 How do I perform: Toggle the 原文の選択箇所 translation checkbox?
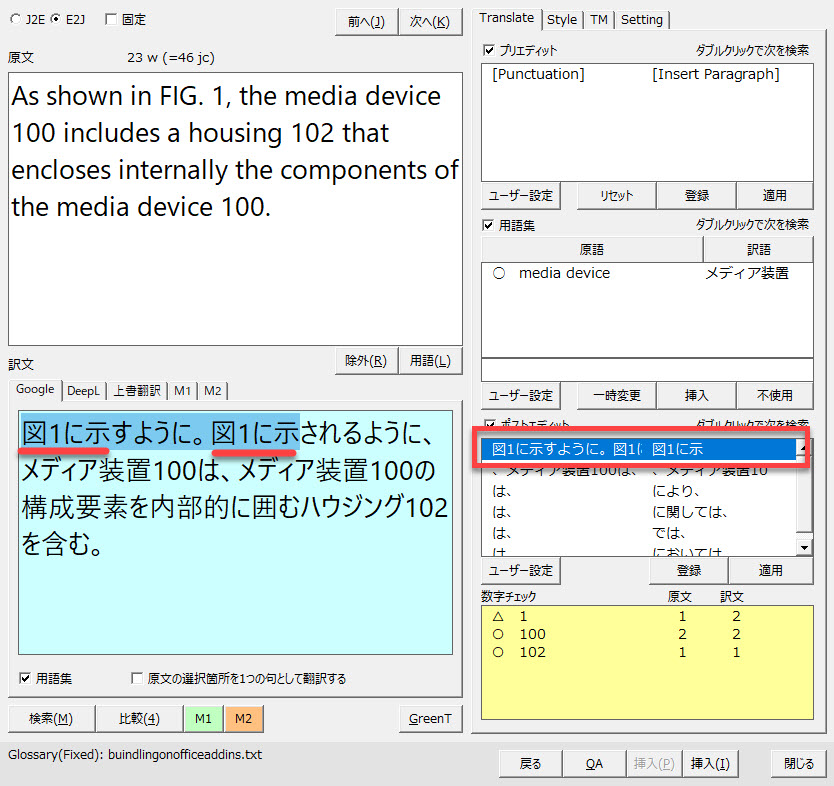137,678
